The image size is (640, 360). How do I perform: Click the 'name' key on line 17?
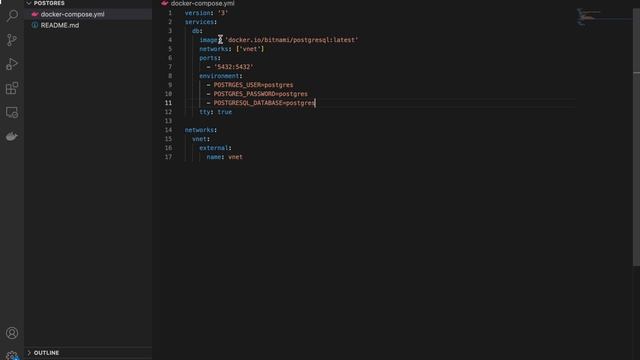coord(213,157)
